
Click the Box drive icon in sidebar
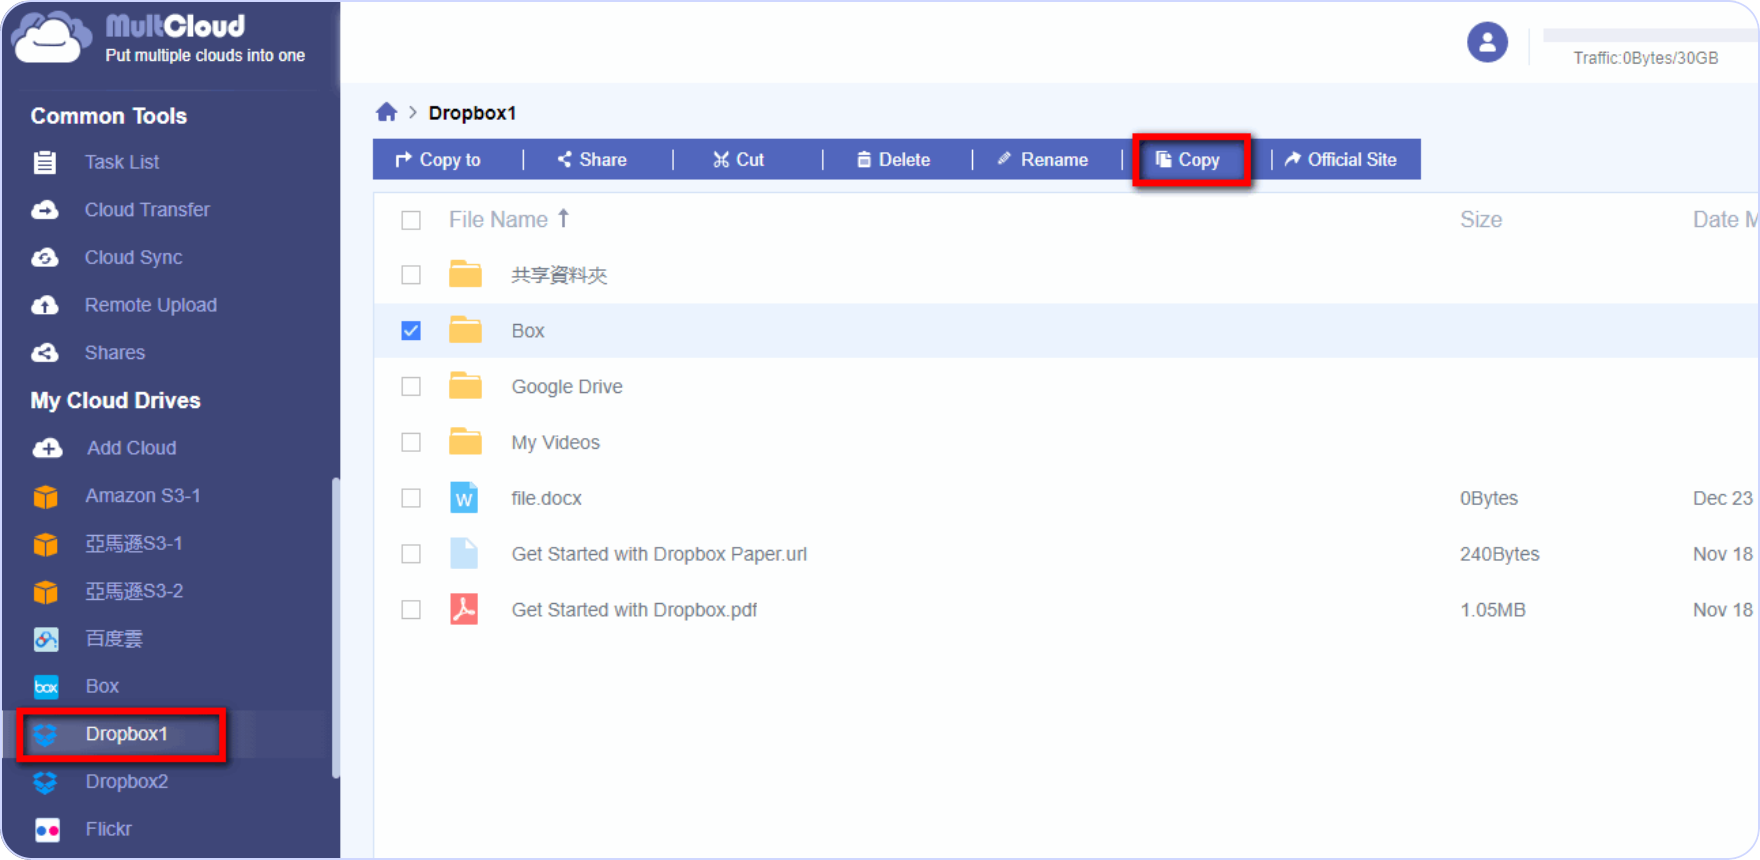point(46,687)
